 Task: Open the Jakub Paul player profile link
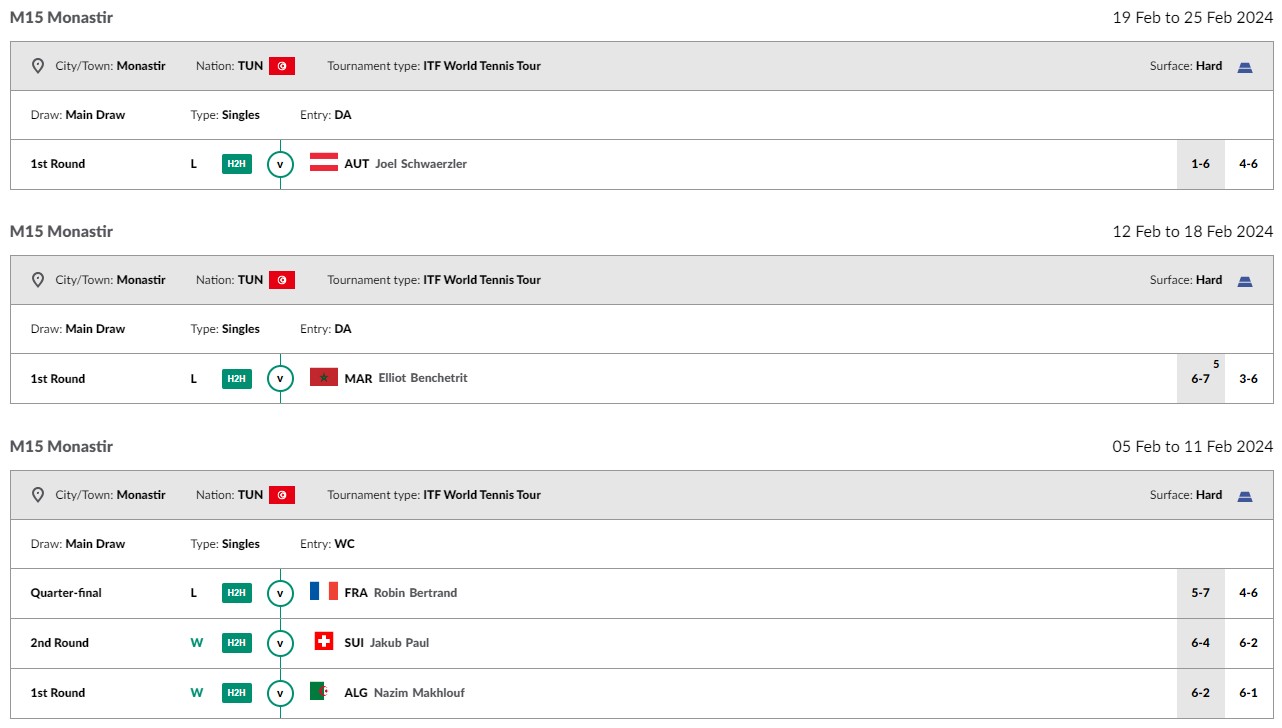pyautogui.click(x=399, y=643)
